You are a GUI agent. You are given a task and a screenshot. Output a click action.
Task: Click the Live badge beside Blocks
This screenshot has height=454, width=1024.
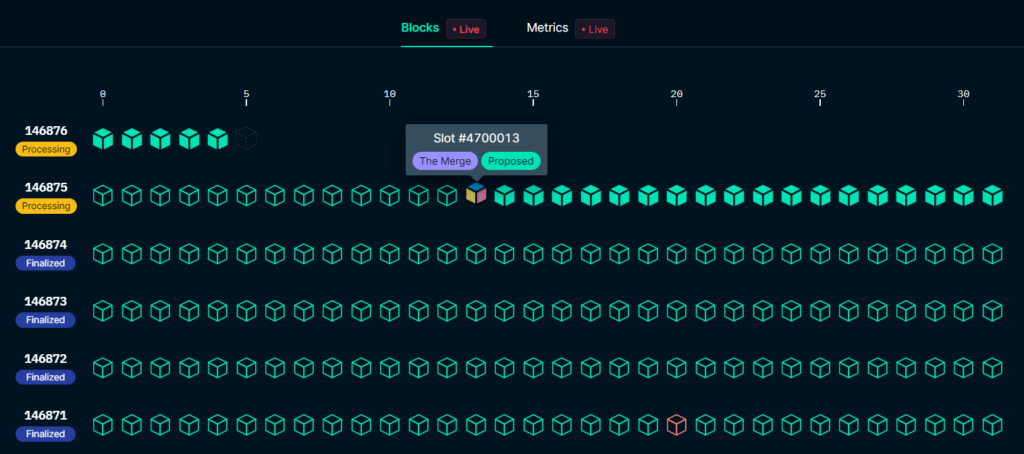[x=467, y=29]
